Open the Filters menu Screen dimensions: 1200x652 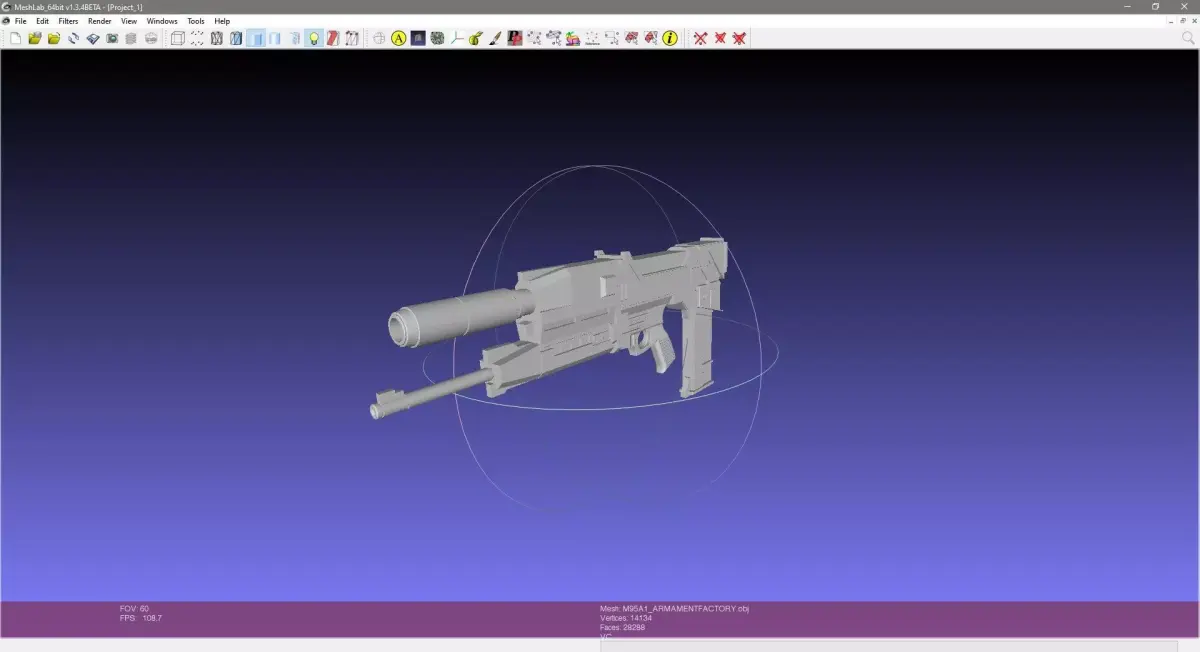tap(68, 21)
